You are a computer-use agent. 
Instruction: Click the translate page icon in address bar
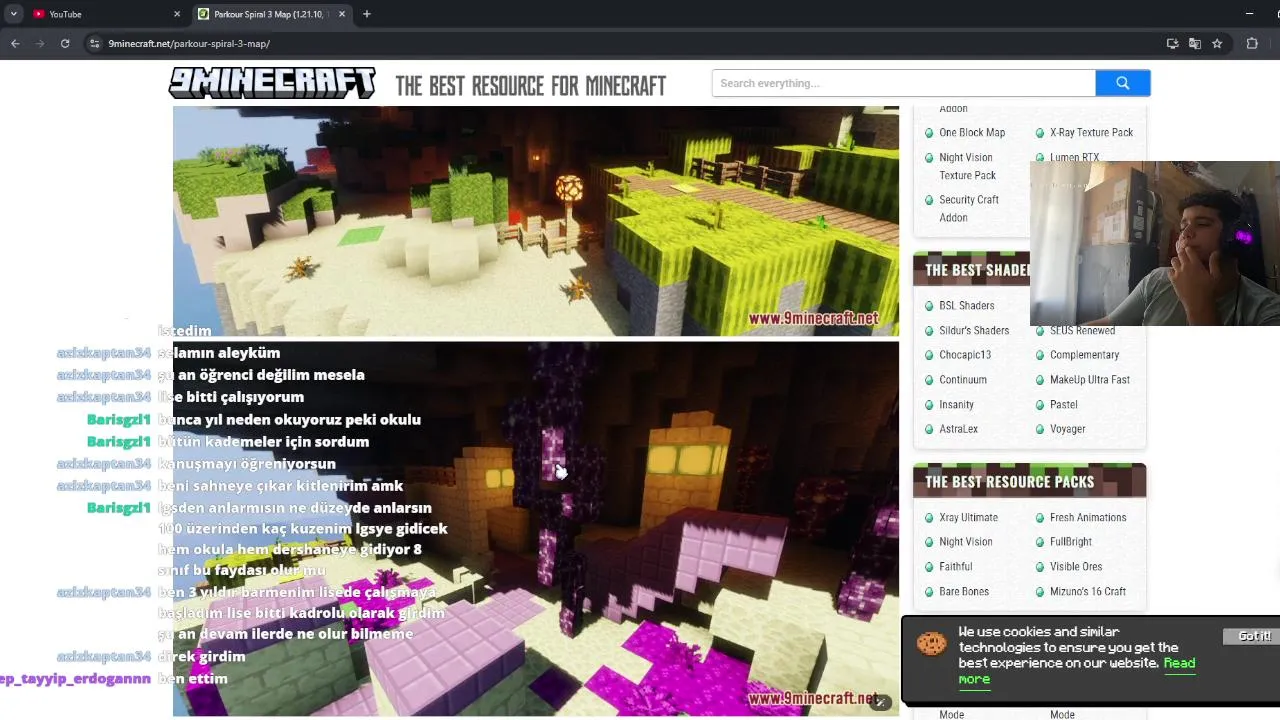[x=1195, y=43]
